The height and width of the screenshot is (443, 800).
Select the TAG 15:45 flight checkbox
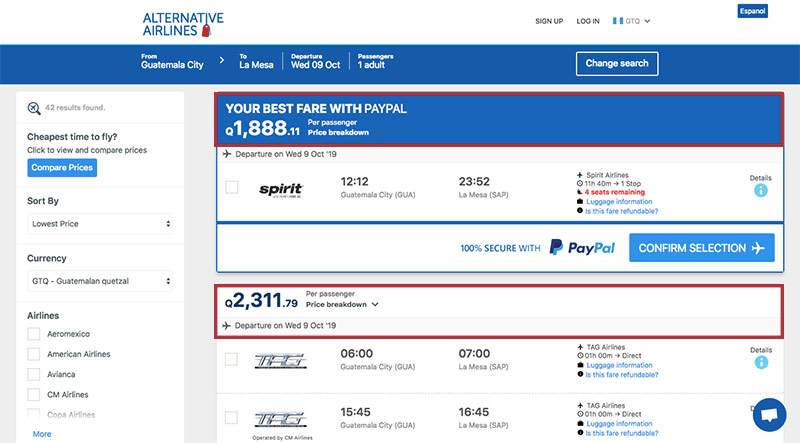tap(231, 417)
